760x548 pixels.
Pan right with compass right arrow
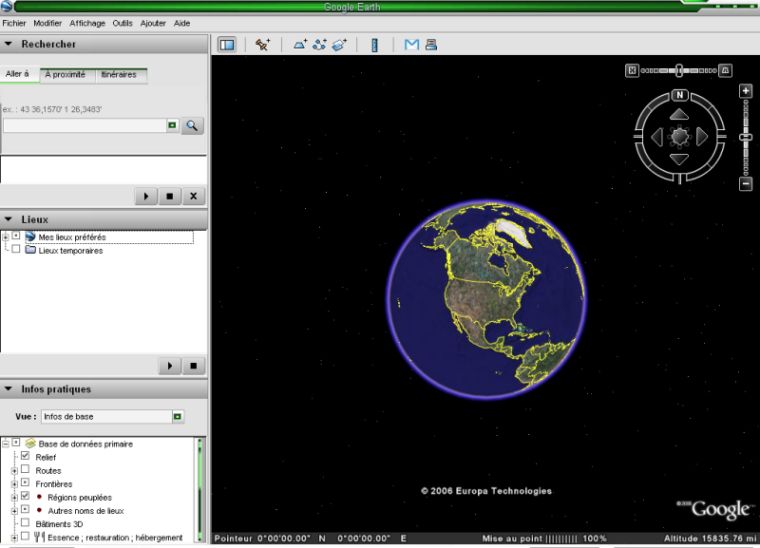click(702, 137)
